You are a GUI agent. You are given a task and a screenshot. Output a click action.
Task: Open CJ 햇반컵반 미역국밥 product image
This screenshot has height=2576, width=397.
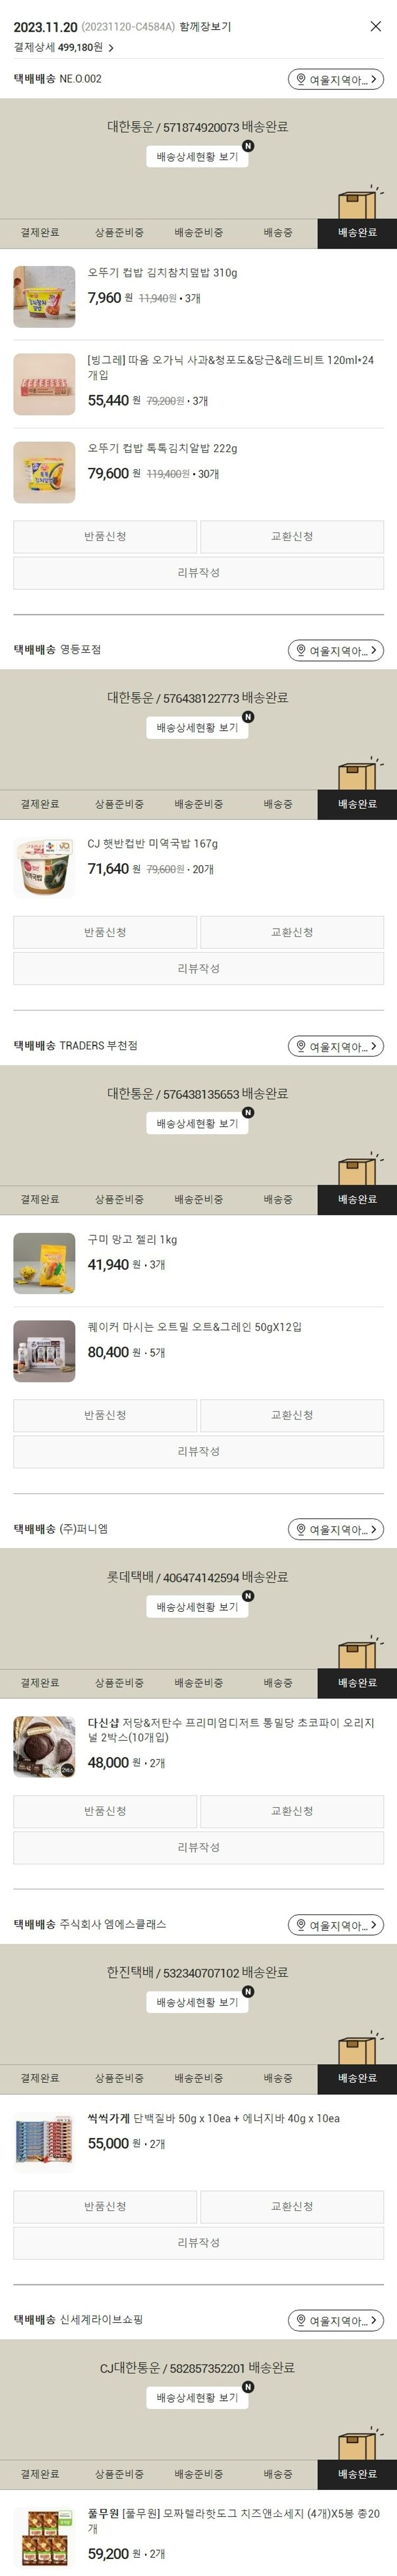point(44,868)
